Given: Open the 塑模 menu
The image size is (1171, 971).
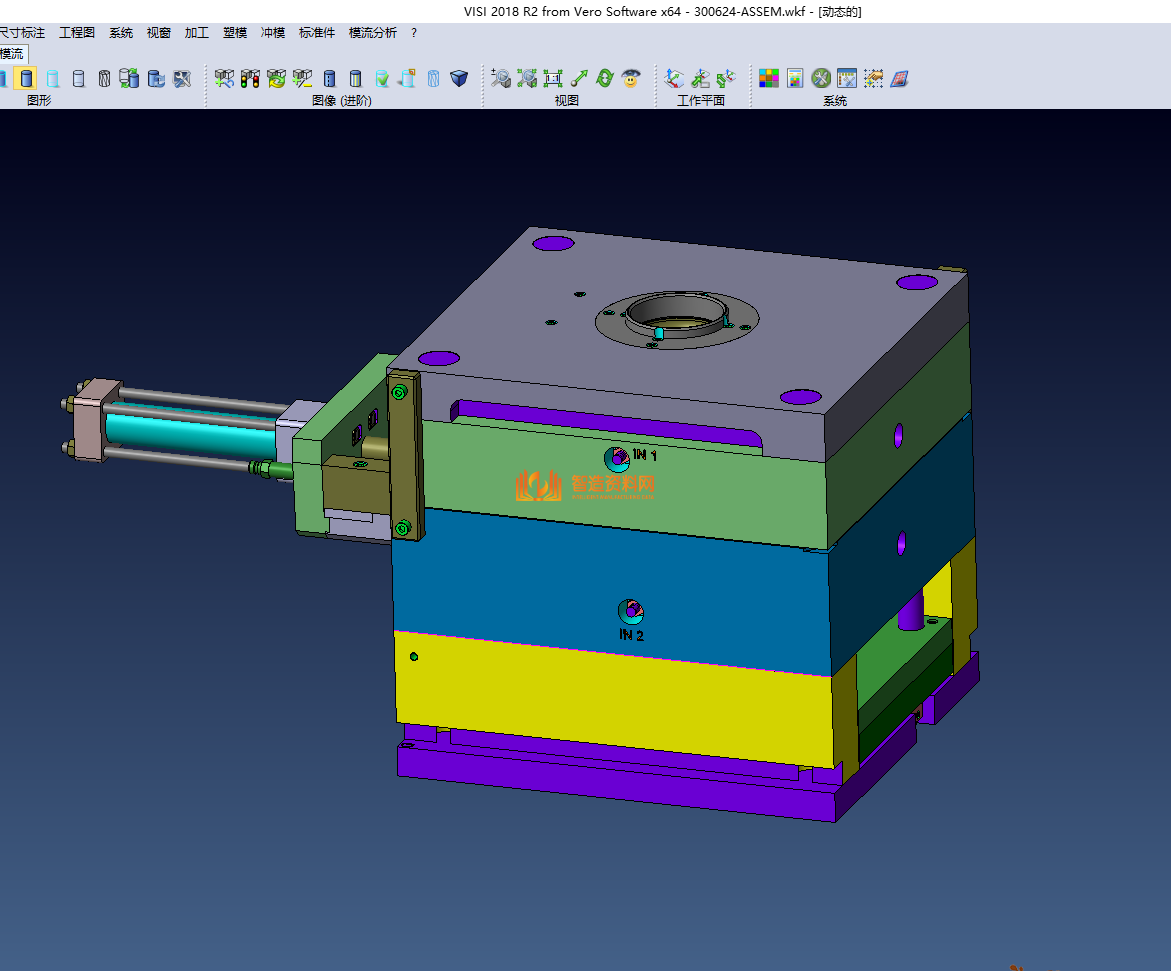Looking at the screenshot, I should [x=235, y=33].
